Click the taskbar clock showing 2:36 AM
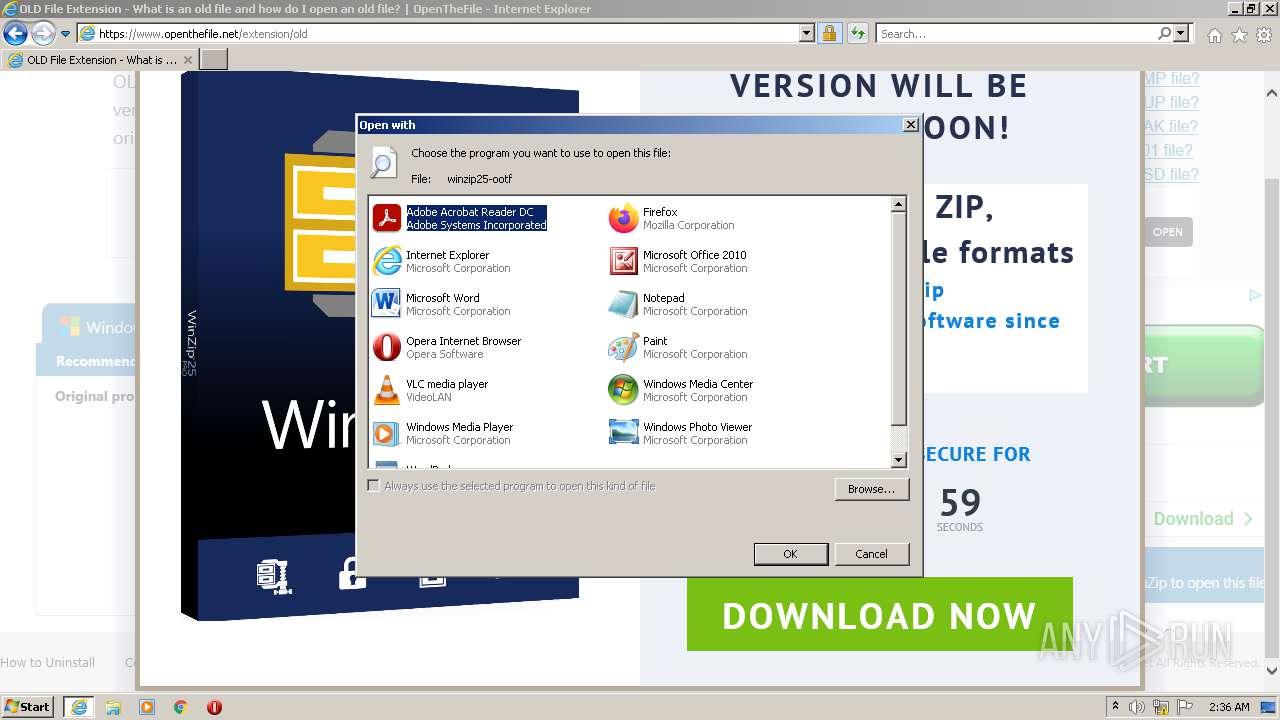Image resolution: width=1280 pixels, height=720 pixels. click(1229, 707)
